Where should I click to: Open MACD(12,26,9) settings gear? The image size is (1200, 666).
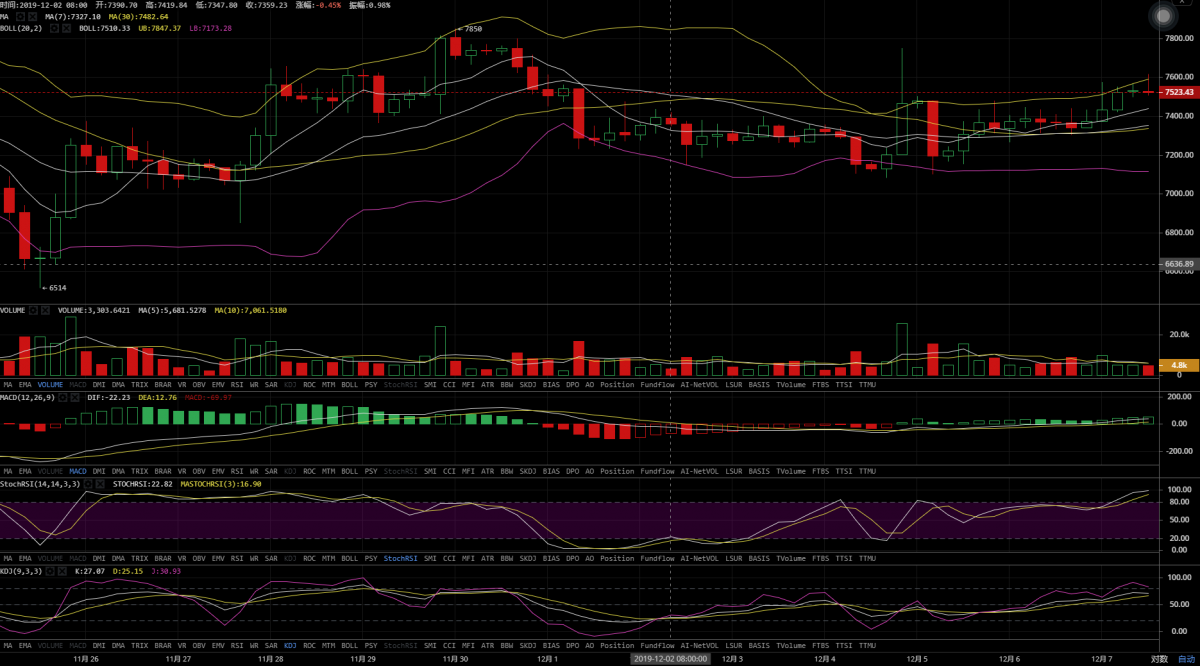pos(63,397)
